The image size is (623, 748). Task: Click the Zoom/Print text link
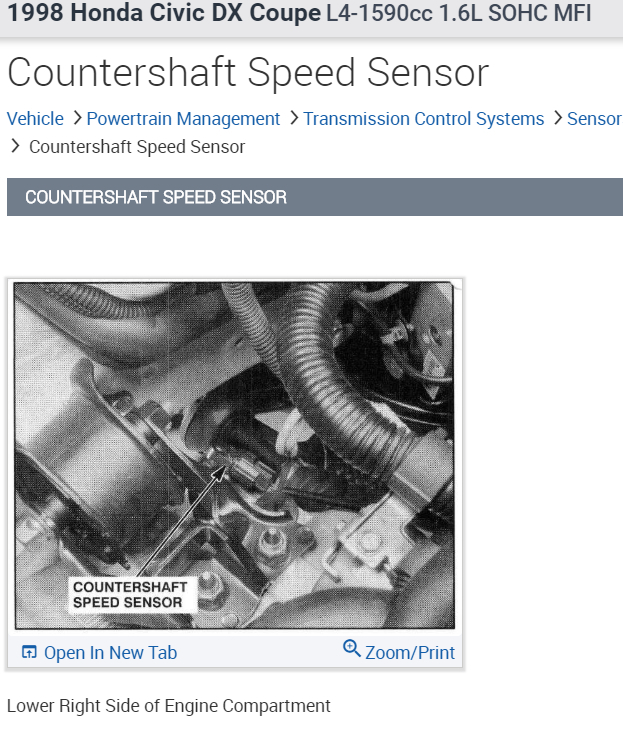410,652
